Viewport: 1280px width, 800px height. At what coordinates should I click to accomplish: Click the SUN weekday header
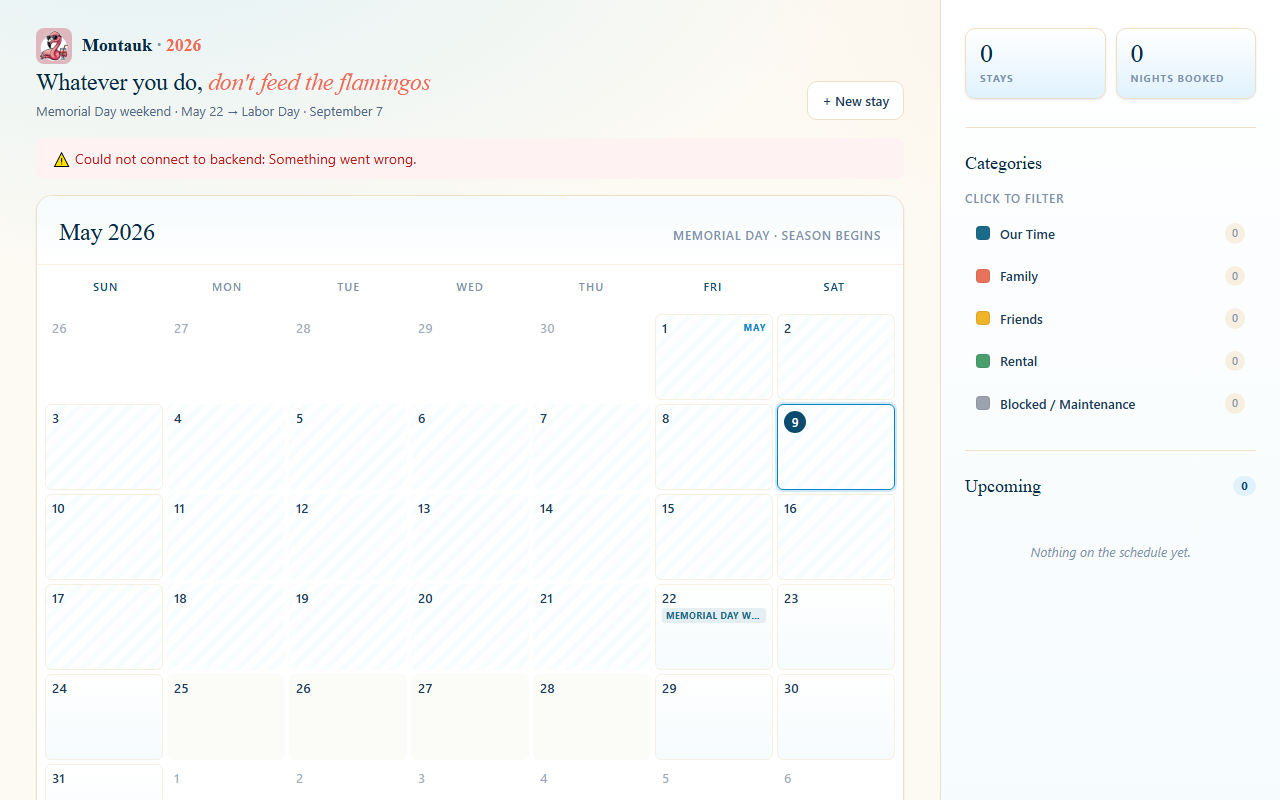click(x=105, y=287)
